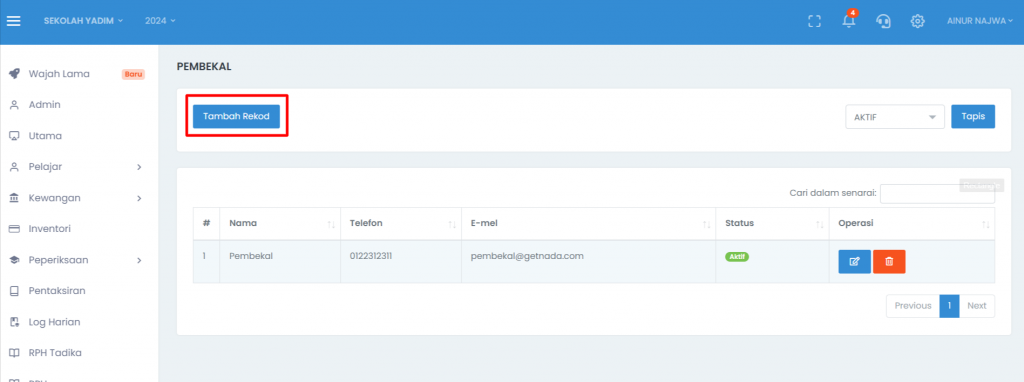Click row number 1 cell
This screenshot has width=1024, height=382.
tap(206, 261)
